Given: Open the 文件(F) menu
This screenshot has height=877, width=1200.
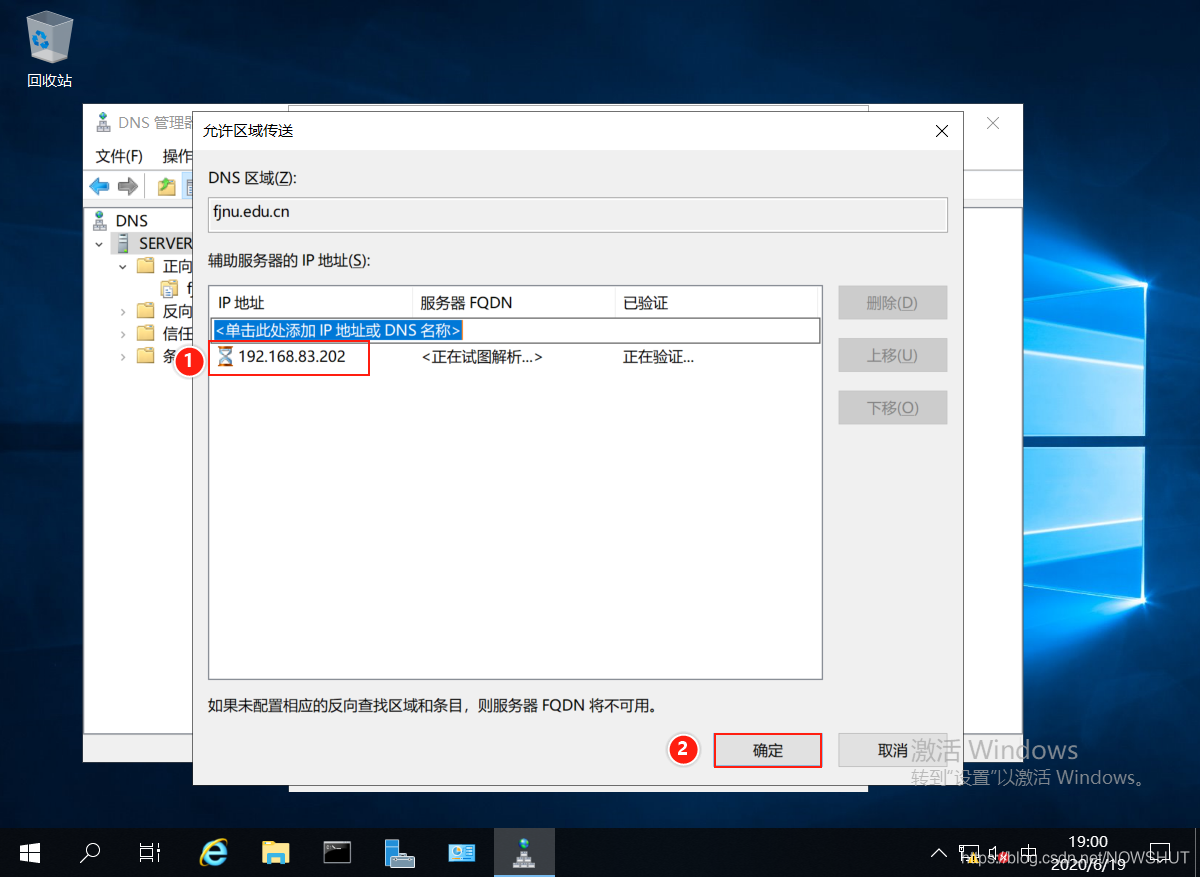Looking at the screenshot, I should coord(119,156).
